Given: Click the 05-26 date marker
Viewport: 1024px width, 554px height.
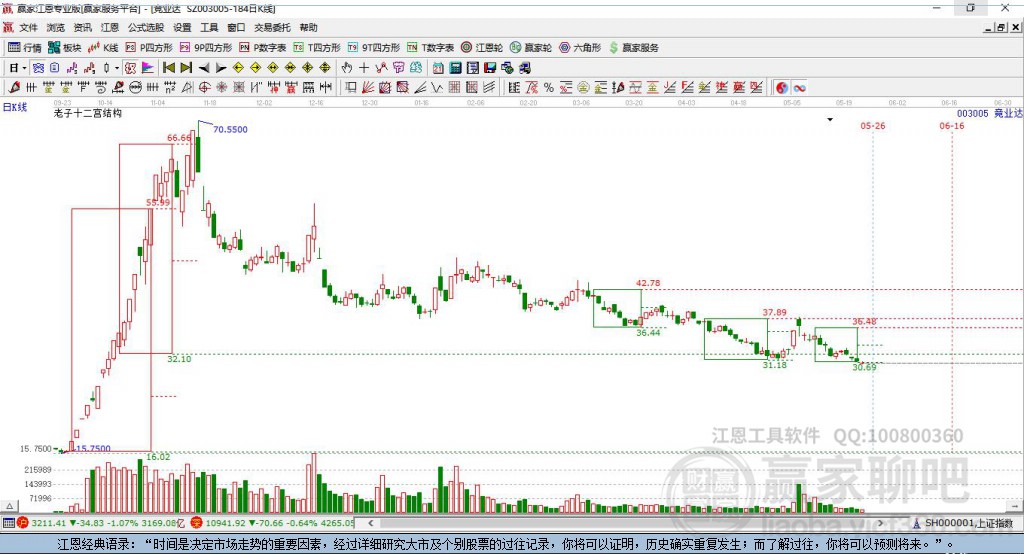Looking at the screenshot, I should click(x=872, y=125).
